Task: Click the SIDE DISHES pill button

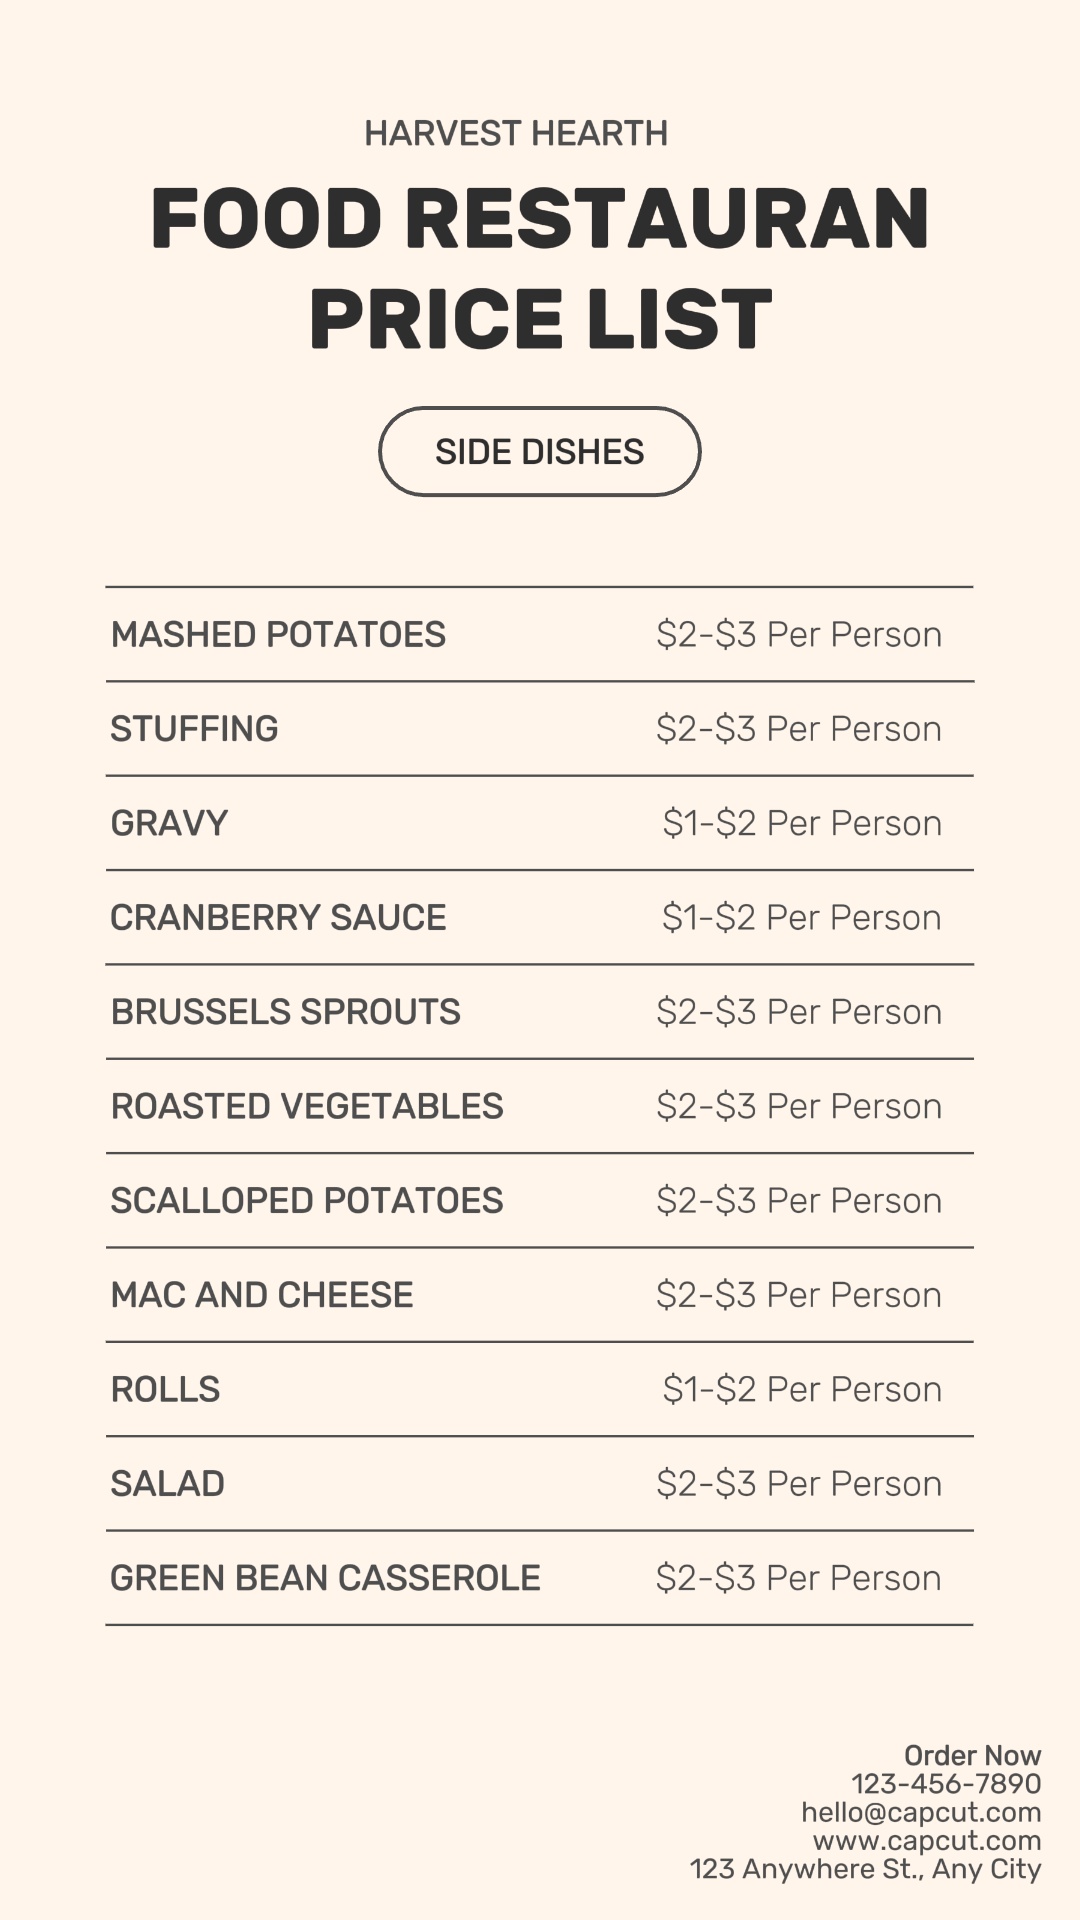Action: (x=539, y=451)
